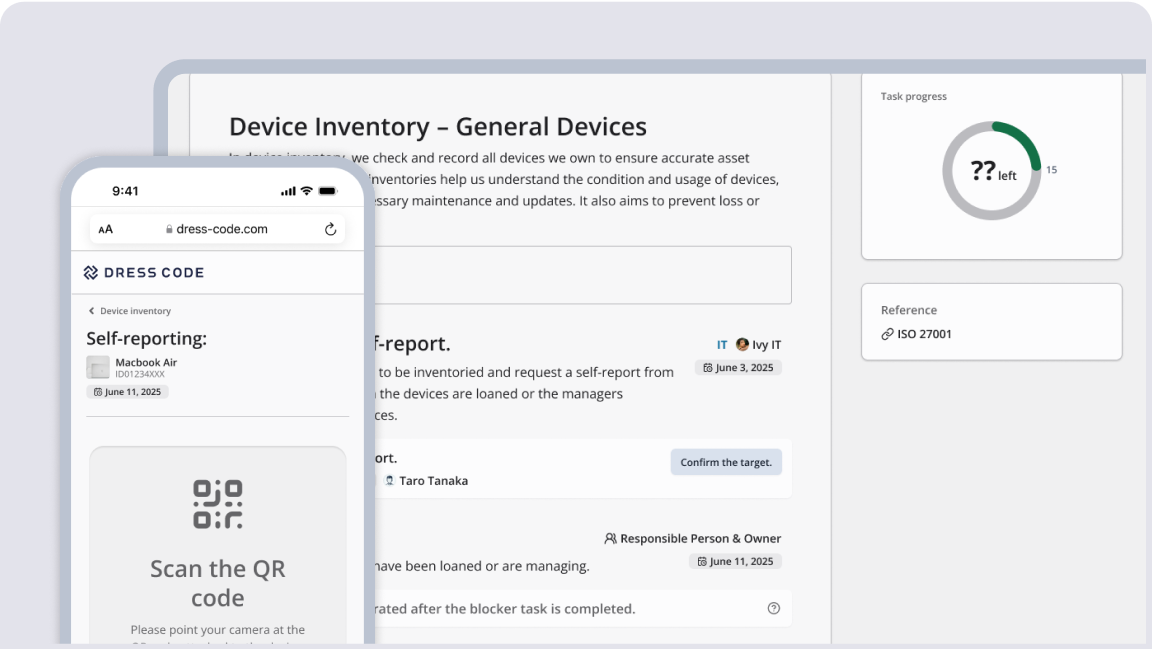Tap the reload icon in the address bar
The image size is (1152, 649).
click(331, 229)
